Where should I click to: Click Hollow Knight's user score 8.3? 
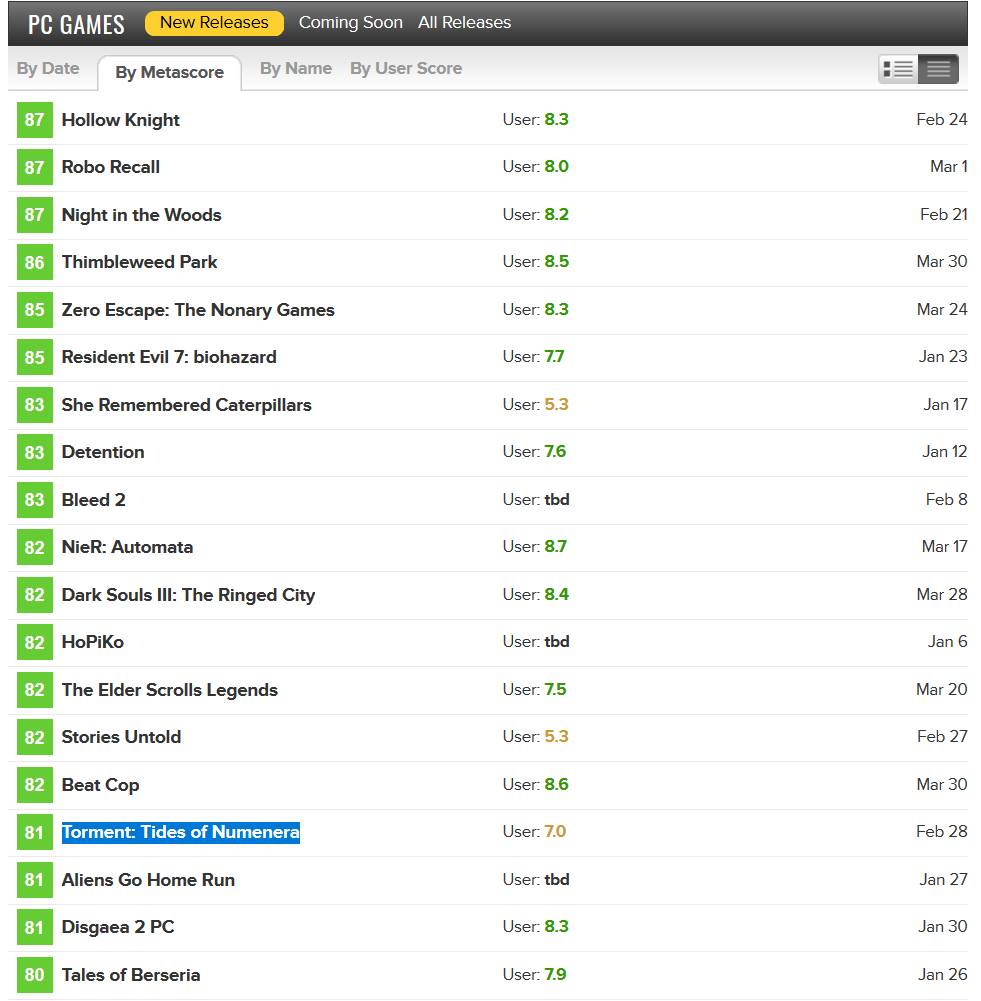[x=556, y=120]
